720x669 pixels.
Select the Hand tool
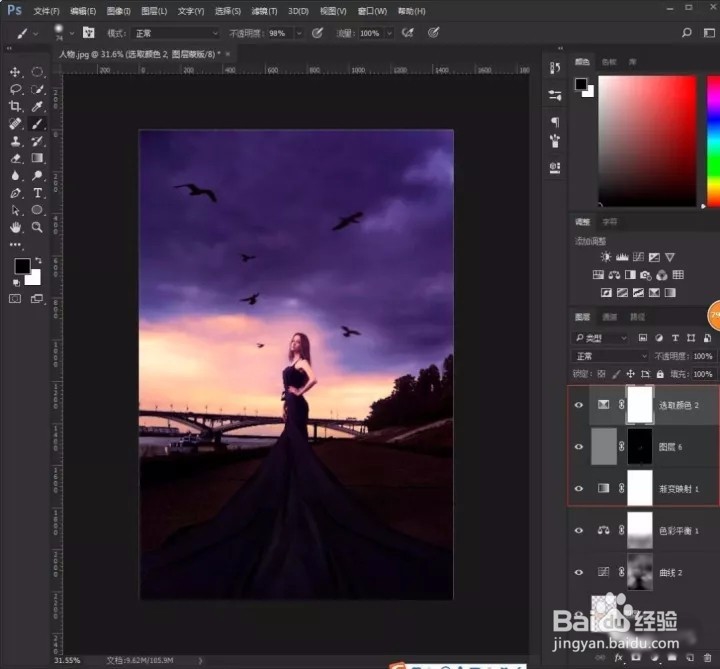15,227
